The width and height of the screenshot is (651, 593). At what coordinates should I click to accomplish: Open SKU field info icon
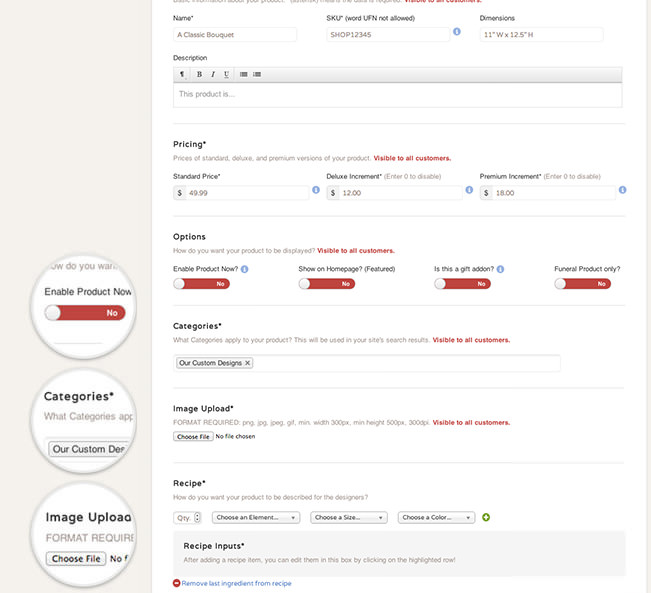click(457, 32)
